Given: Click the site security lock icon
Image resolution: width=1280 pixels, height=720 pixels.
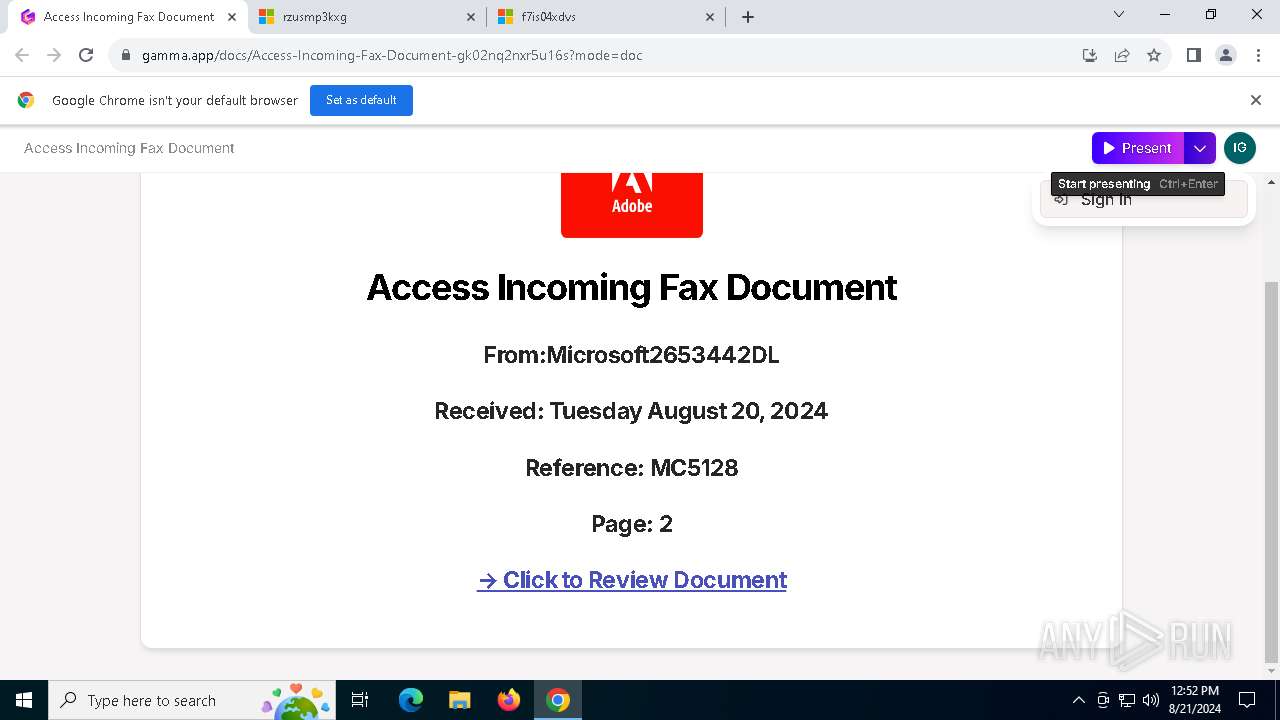Looking at the screenshot, I should [126, 55].
